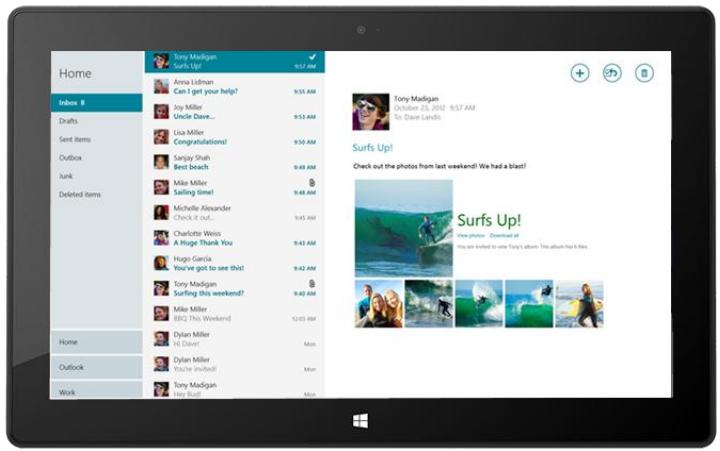The width and height of the screenshot is (720, 451).
Task: Click the attachment paperclip on Sailing time! email
Action: pyautogui.click(x=312, y=183)
